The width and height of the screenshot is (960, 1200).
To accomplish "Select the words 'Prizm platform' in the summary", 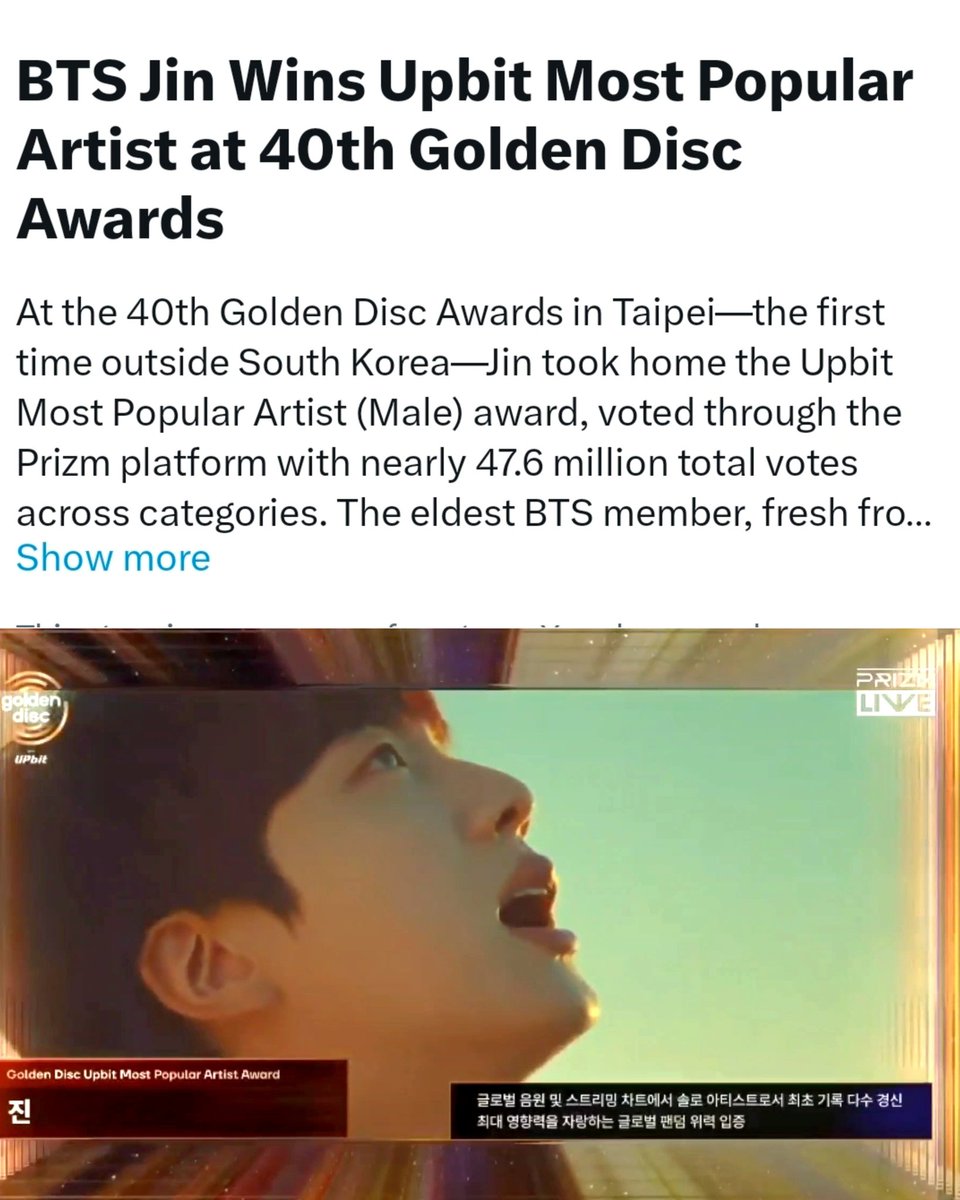I will click(x=141, y=462).
